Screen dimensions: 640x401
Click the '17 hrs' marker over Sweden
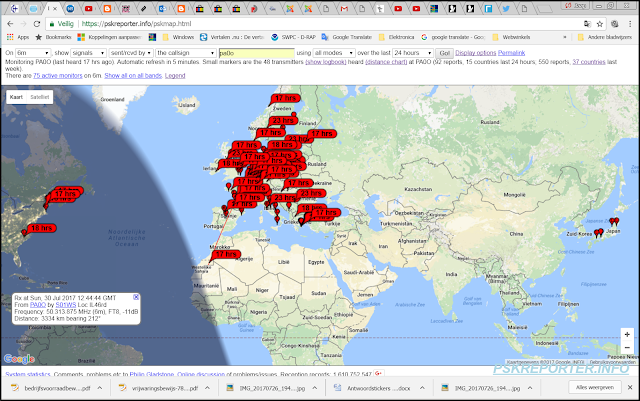286,98
